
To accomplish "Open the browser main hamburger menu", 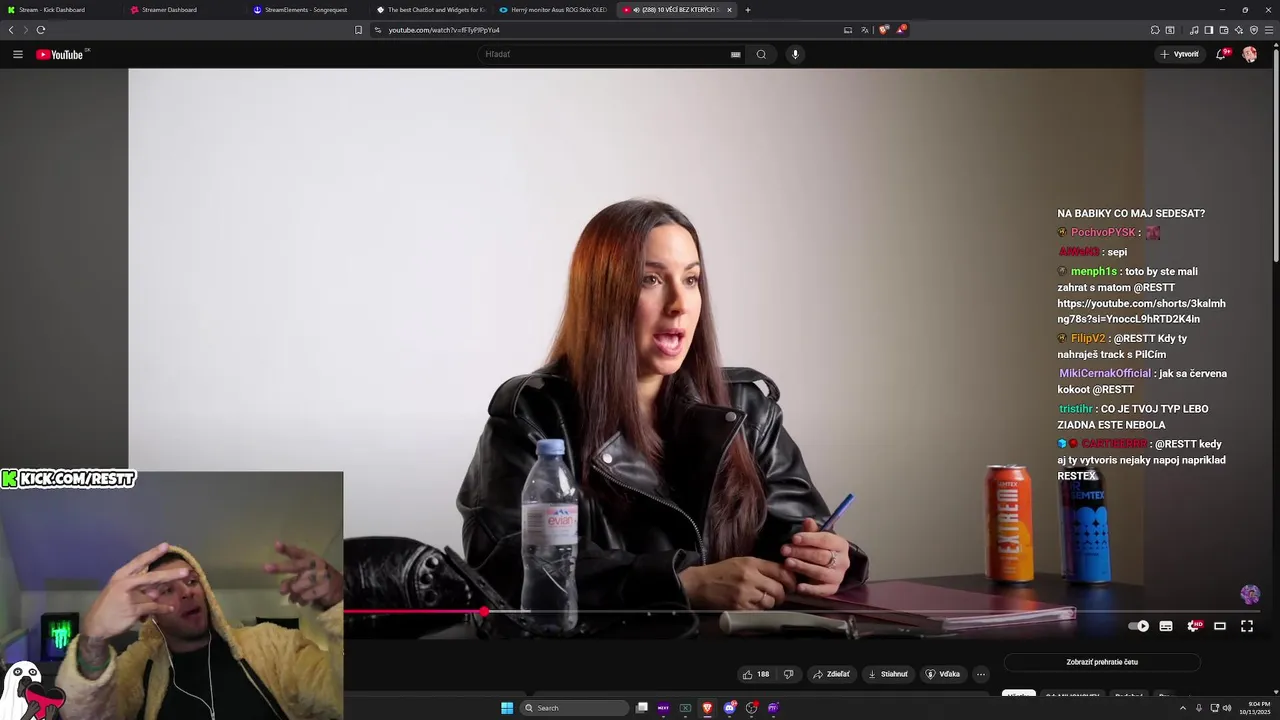I will point(1269,30).
